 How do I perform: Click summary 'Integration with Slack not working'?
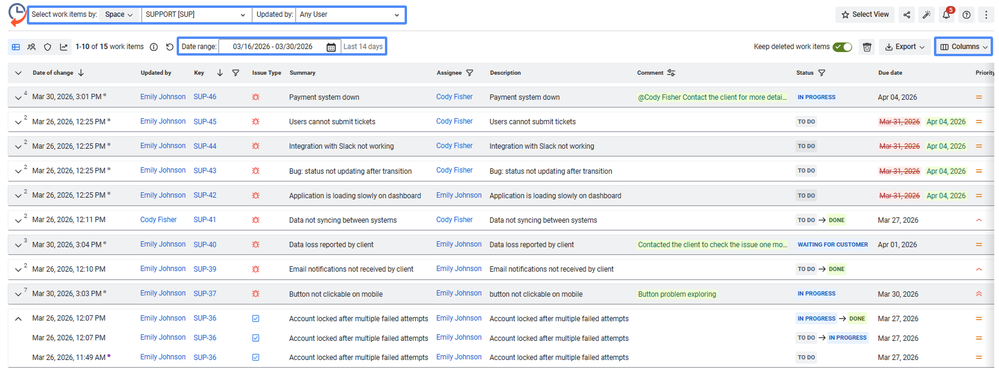click(x=341, y=146)
